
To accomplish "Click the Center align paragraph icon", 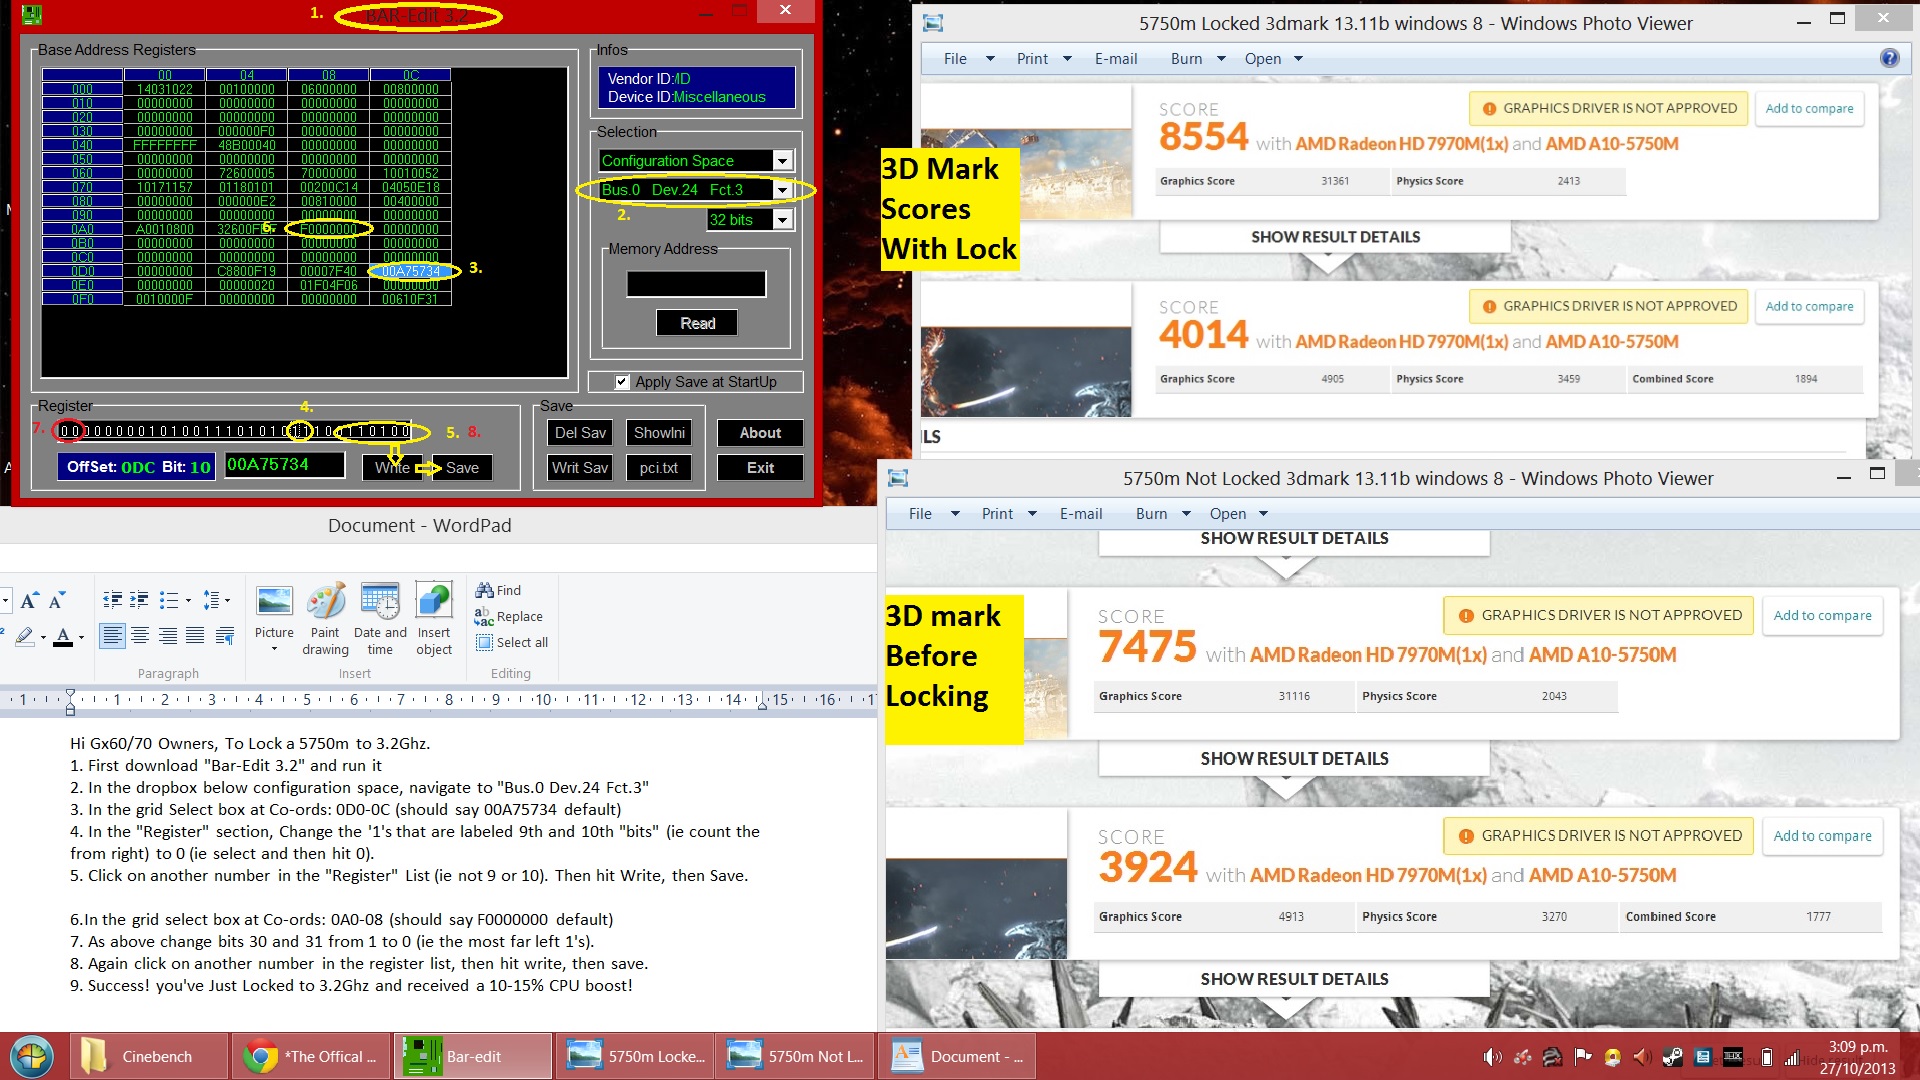I will [140, 636].
